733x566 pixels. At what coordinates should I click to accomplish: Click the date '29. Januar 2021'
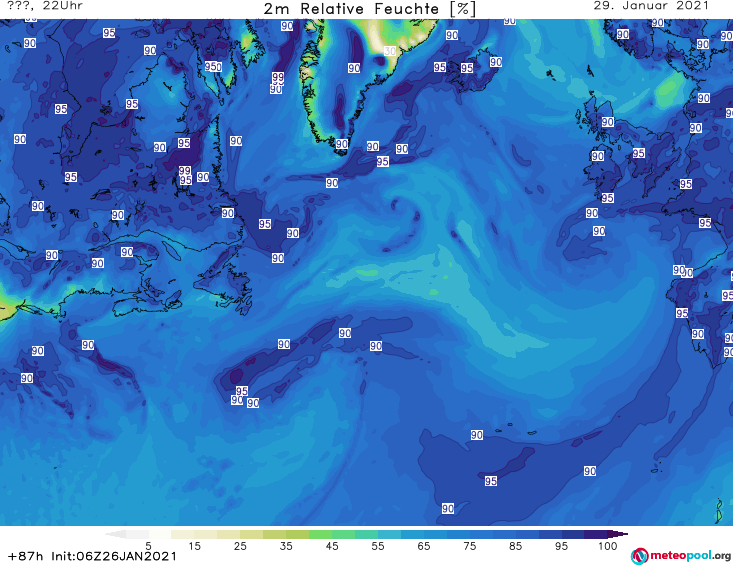(x=651, y=6)
